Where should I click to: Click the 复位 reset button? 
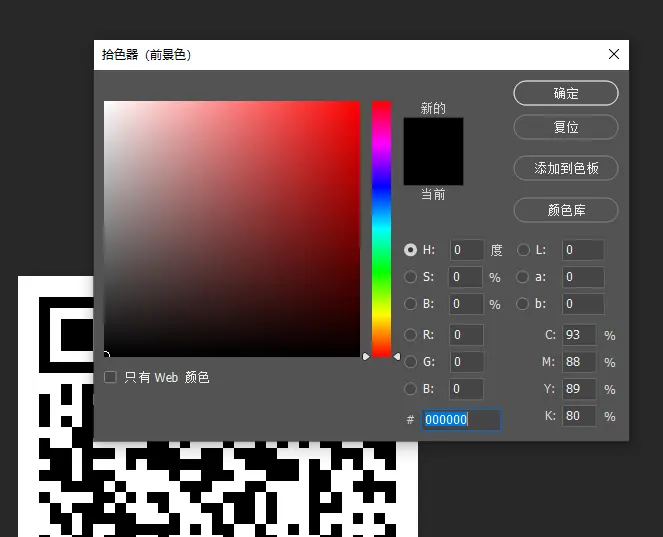coord(565,128)
